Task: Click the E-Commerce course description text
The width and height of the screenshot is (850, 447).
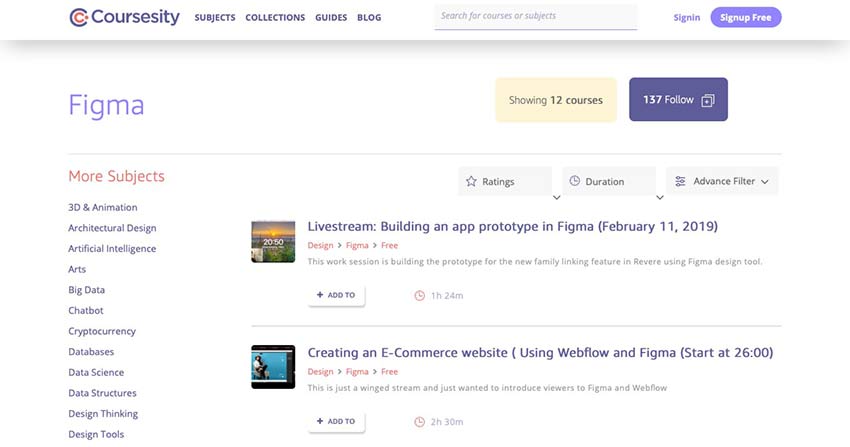Action: click(x=487, y=388)
